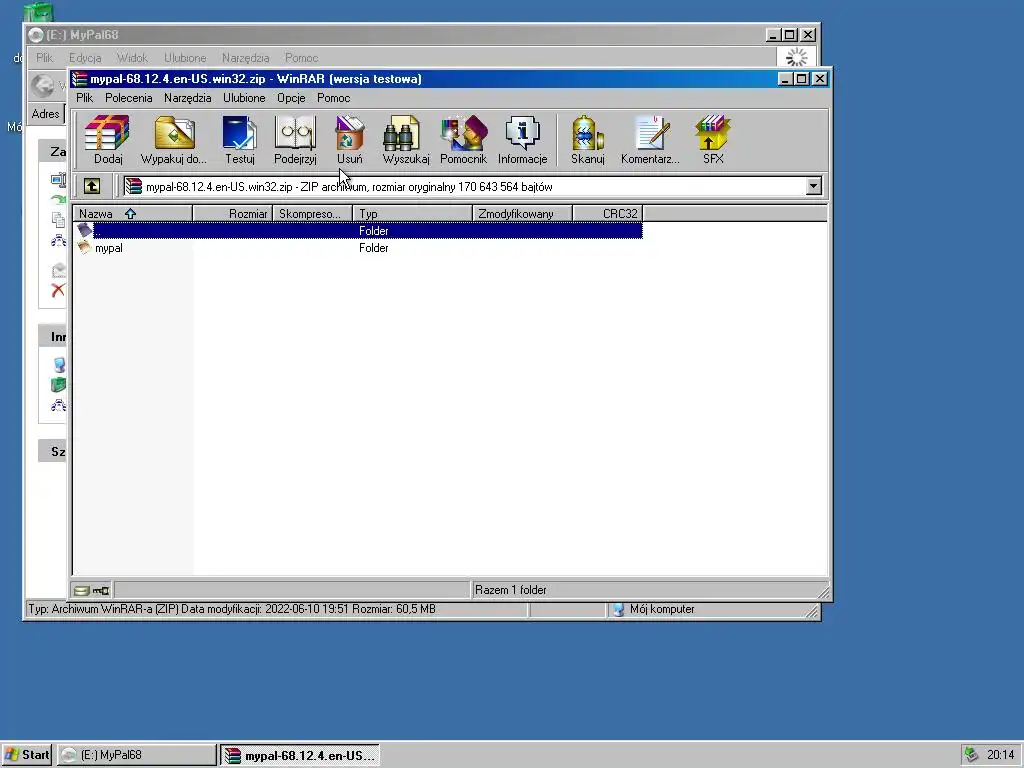The image size is (1024, 768).
Task: Show archive Informacje
Action: click(x=522, y=139)
